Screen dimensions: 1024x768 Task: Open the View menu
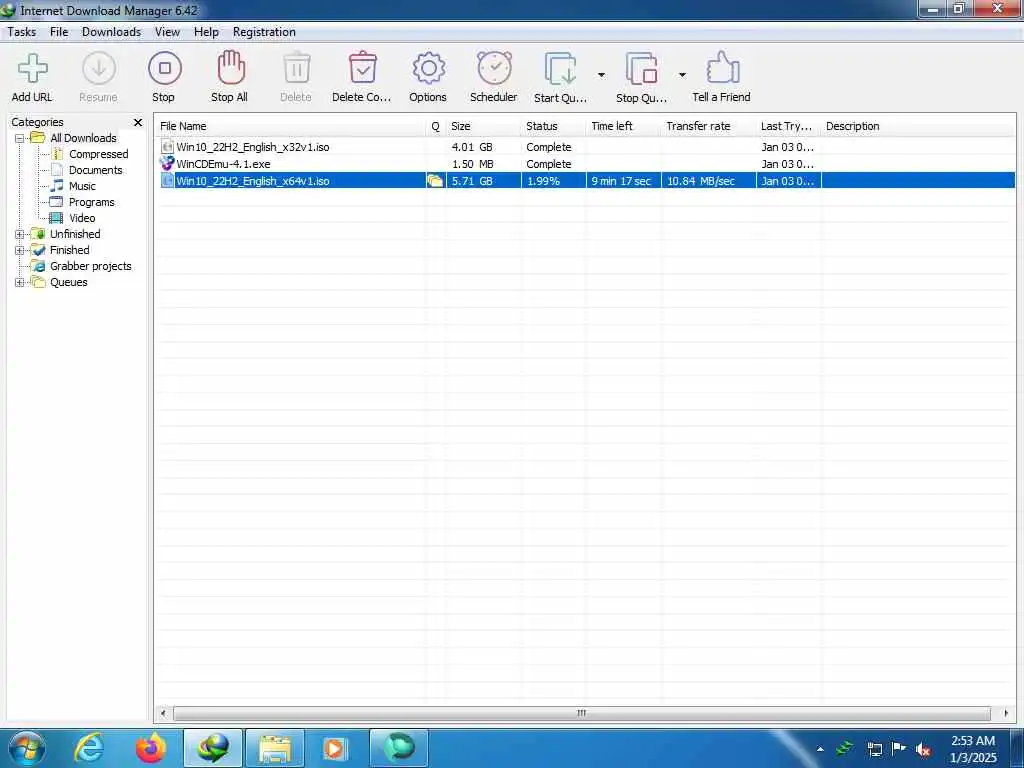(167, 32)
